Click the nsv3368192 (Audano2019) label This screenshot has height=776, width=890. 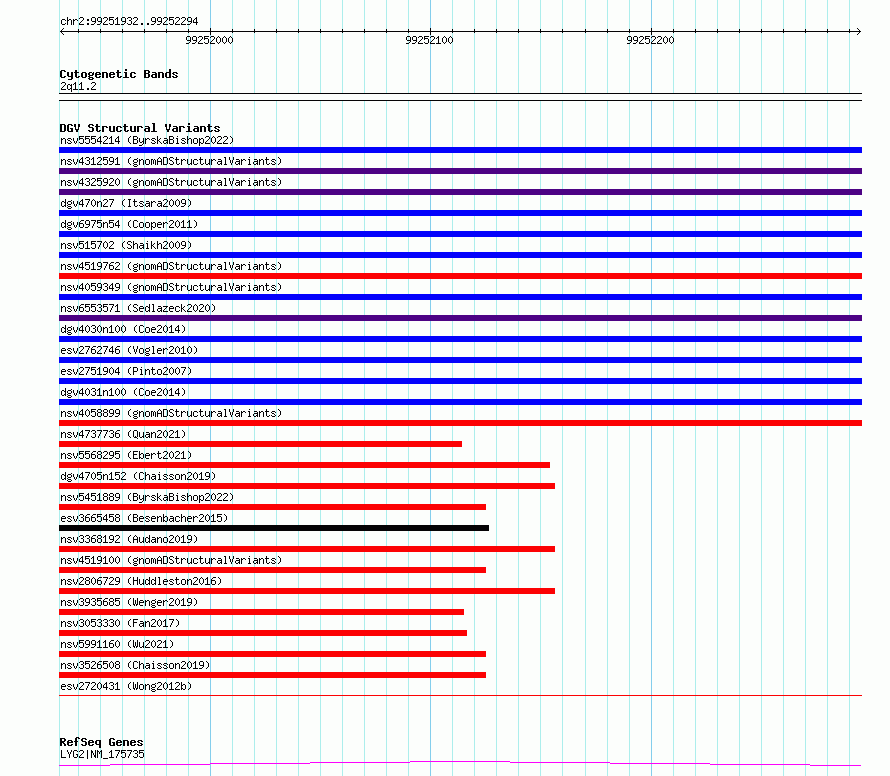coord(129,539)
